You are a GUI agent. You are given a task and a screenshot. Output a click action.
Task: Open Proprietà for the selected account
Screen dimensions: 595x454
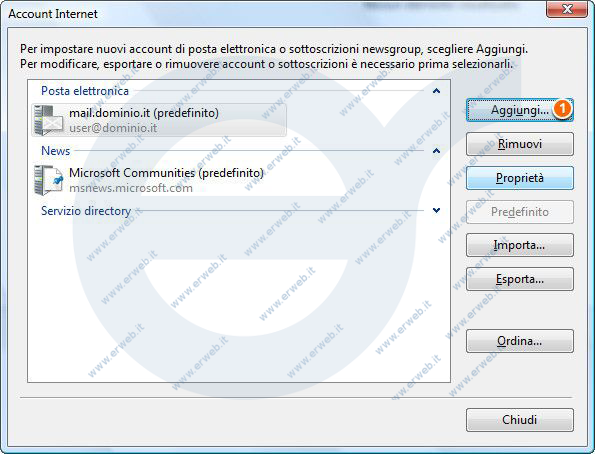point(519,178)
